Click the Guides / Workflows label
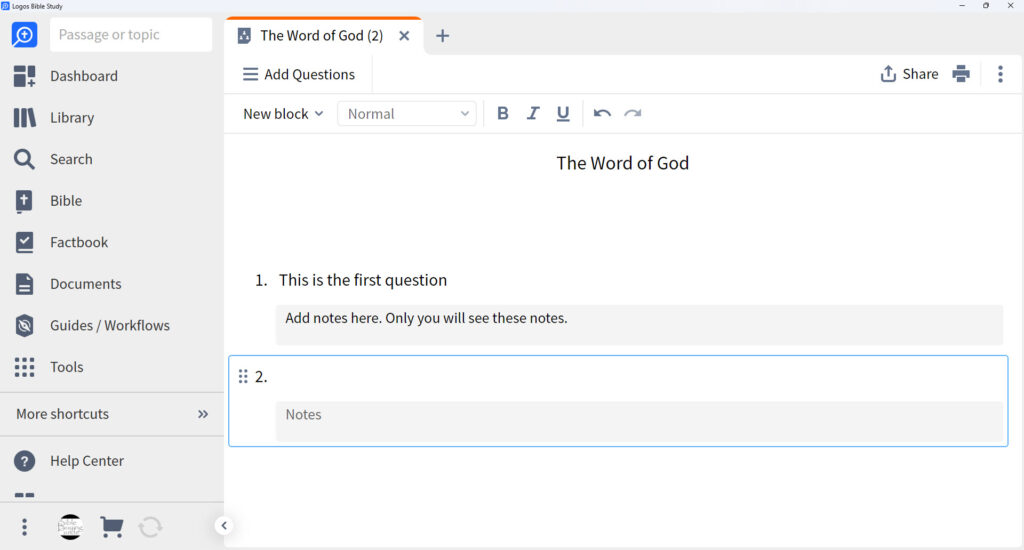1024x550 pixels. (110, 325)
